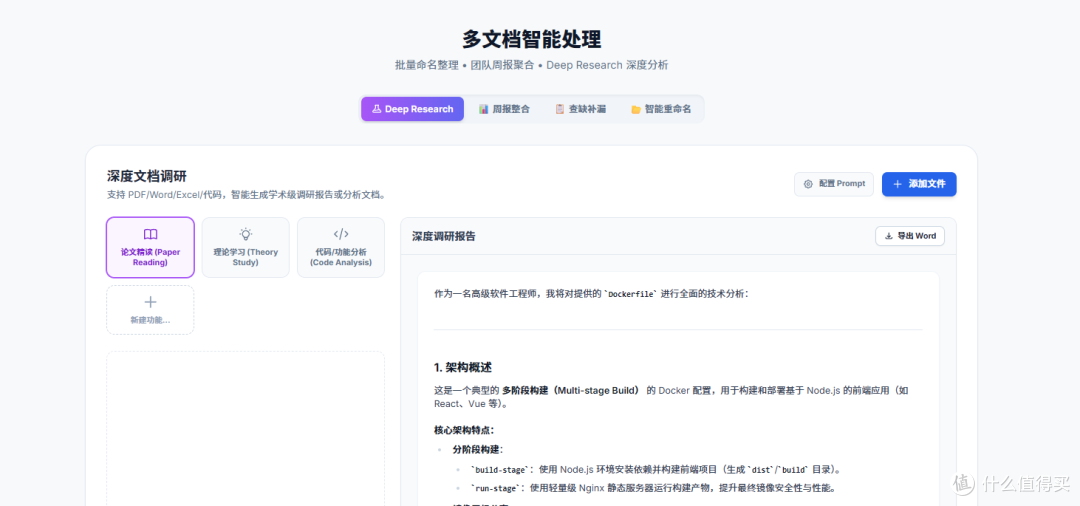The height and width of the screenshot is (506, 1080).
Task: Click the `build-stage` bullet line
Action: (656, 470)
